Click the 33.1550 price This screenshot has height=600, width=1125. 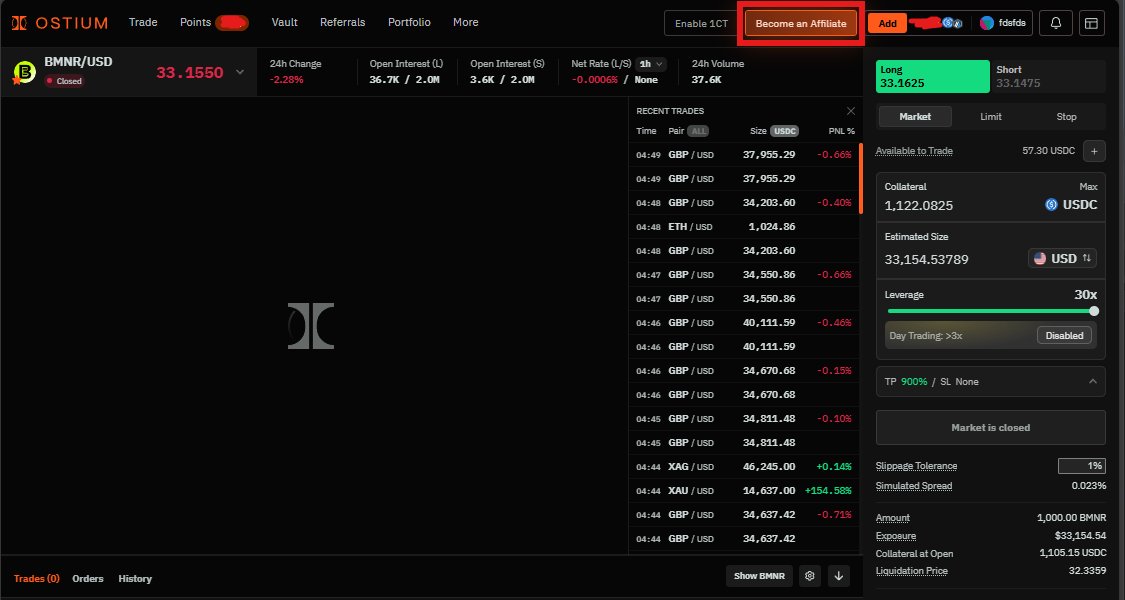click(190, 72)
